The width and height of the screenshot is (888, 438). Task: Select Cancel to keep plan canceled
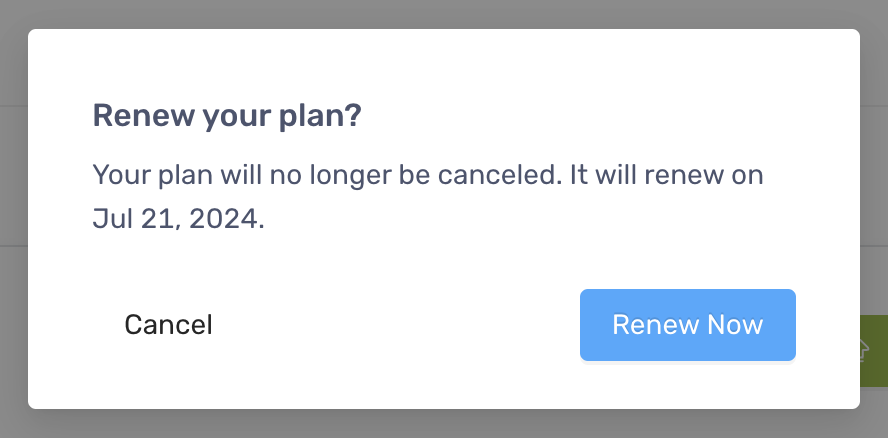pos(168,325)
